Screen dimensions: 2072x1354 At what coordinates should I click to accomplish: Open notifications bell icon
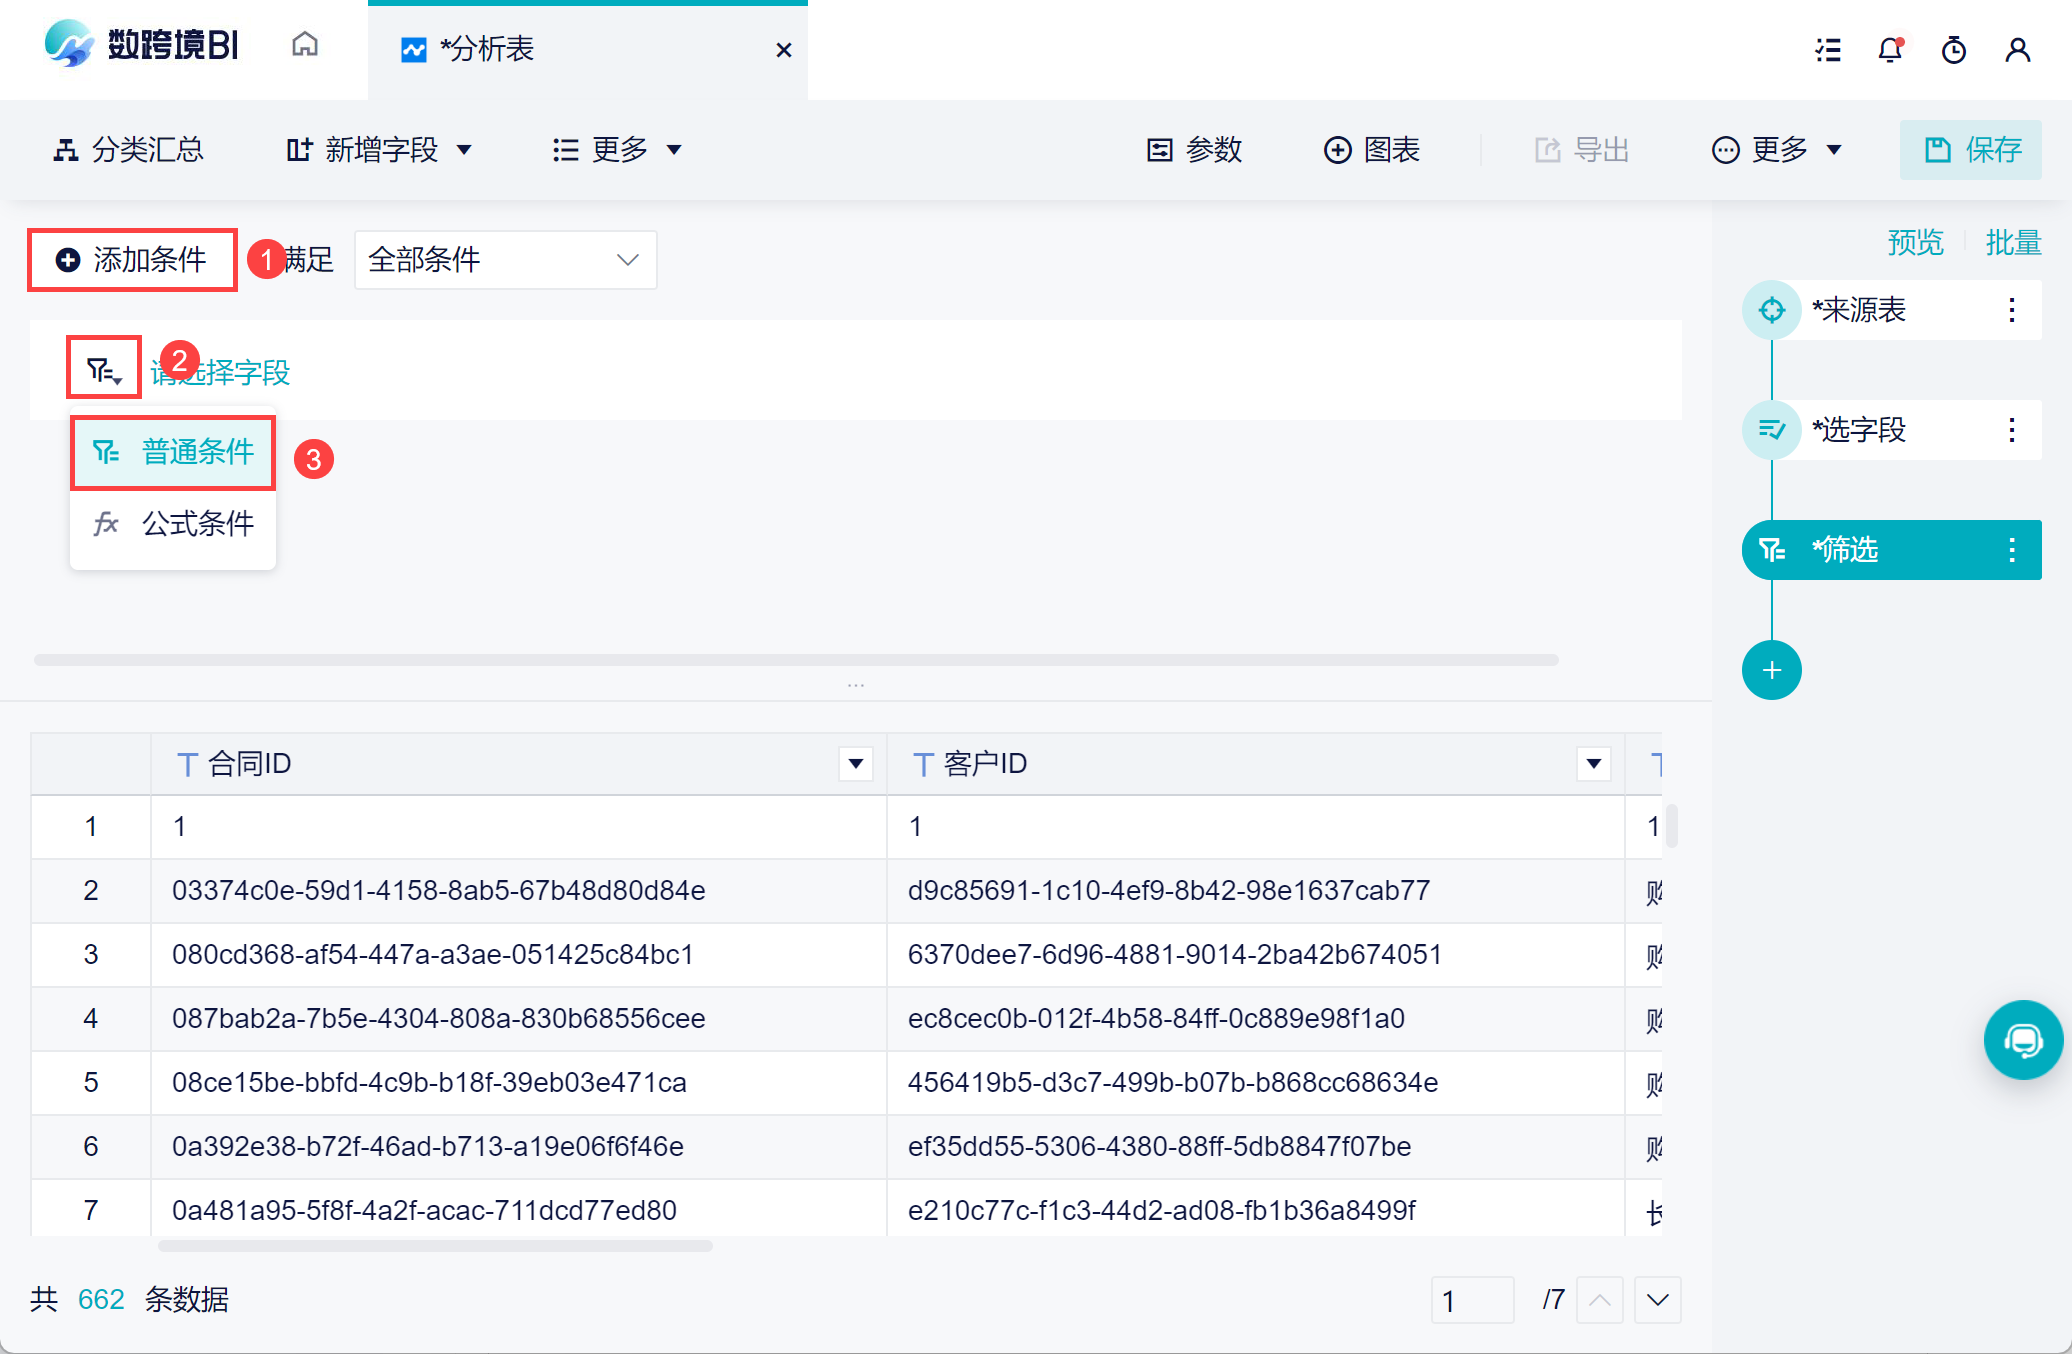coord(1890,50)
